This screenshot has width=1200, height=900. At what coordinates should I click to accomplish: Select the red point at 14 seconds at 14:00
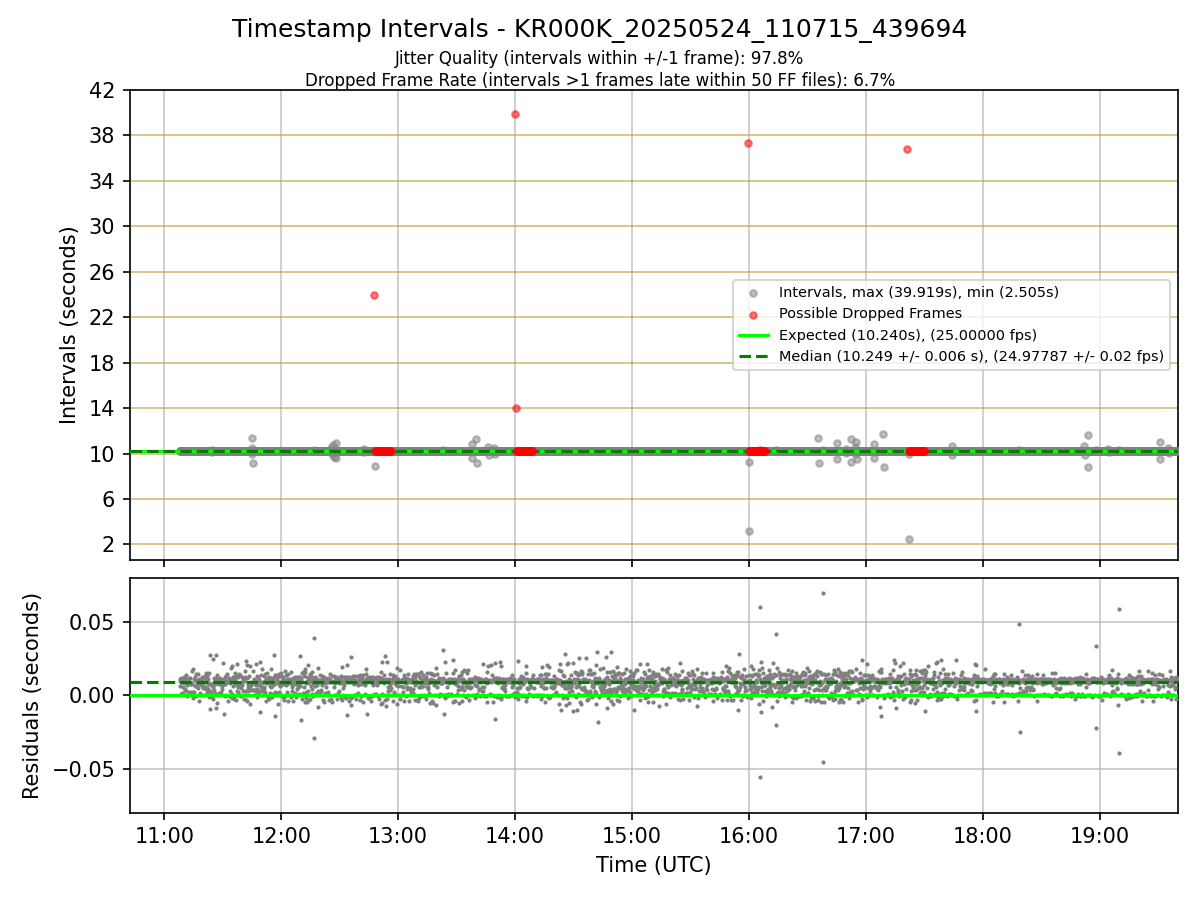[516, 408]
